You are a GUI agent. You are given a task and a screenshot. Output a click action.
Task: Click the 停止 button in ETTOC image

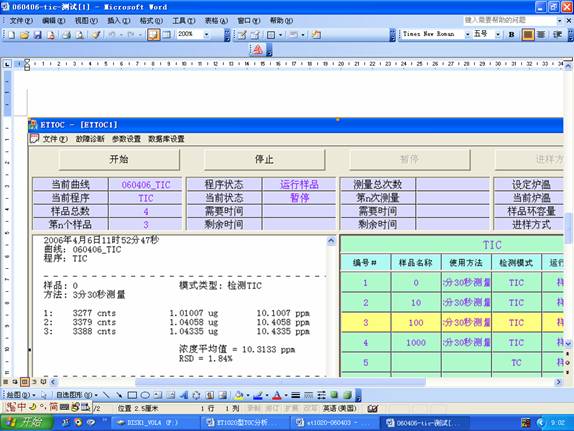click(264, 159)
